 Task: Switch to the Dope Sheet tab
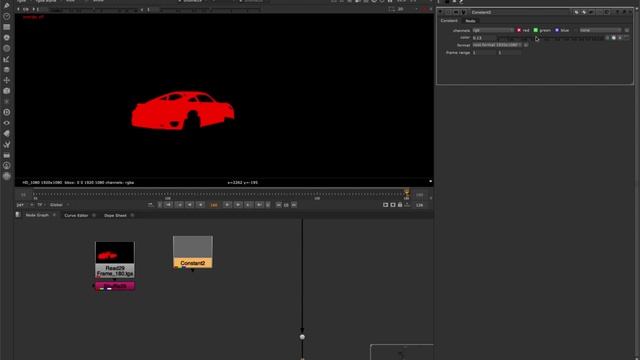(115, 215)
